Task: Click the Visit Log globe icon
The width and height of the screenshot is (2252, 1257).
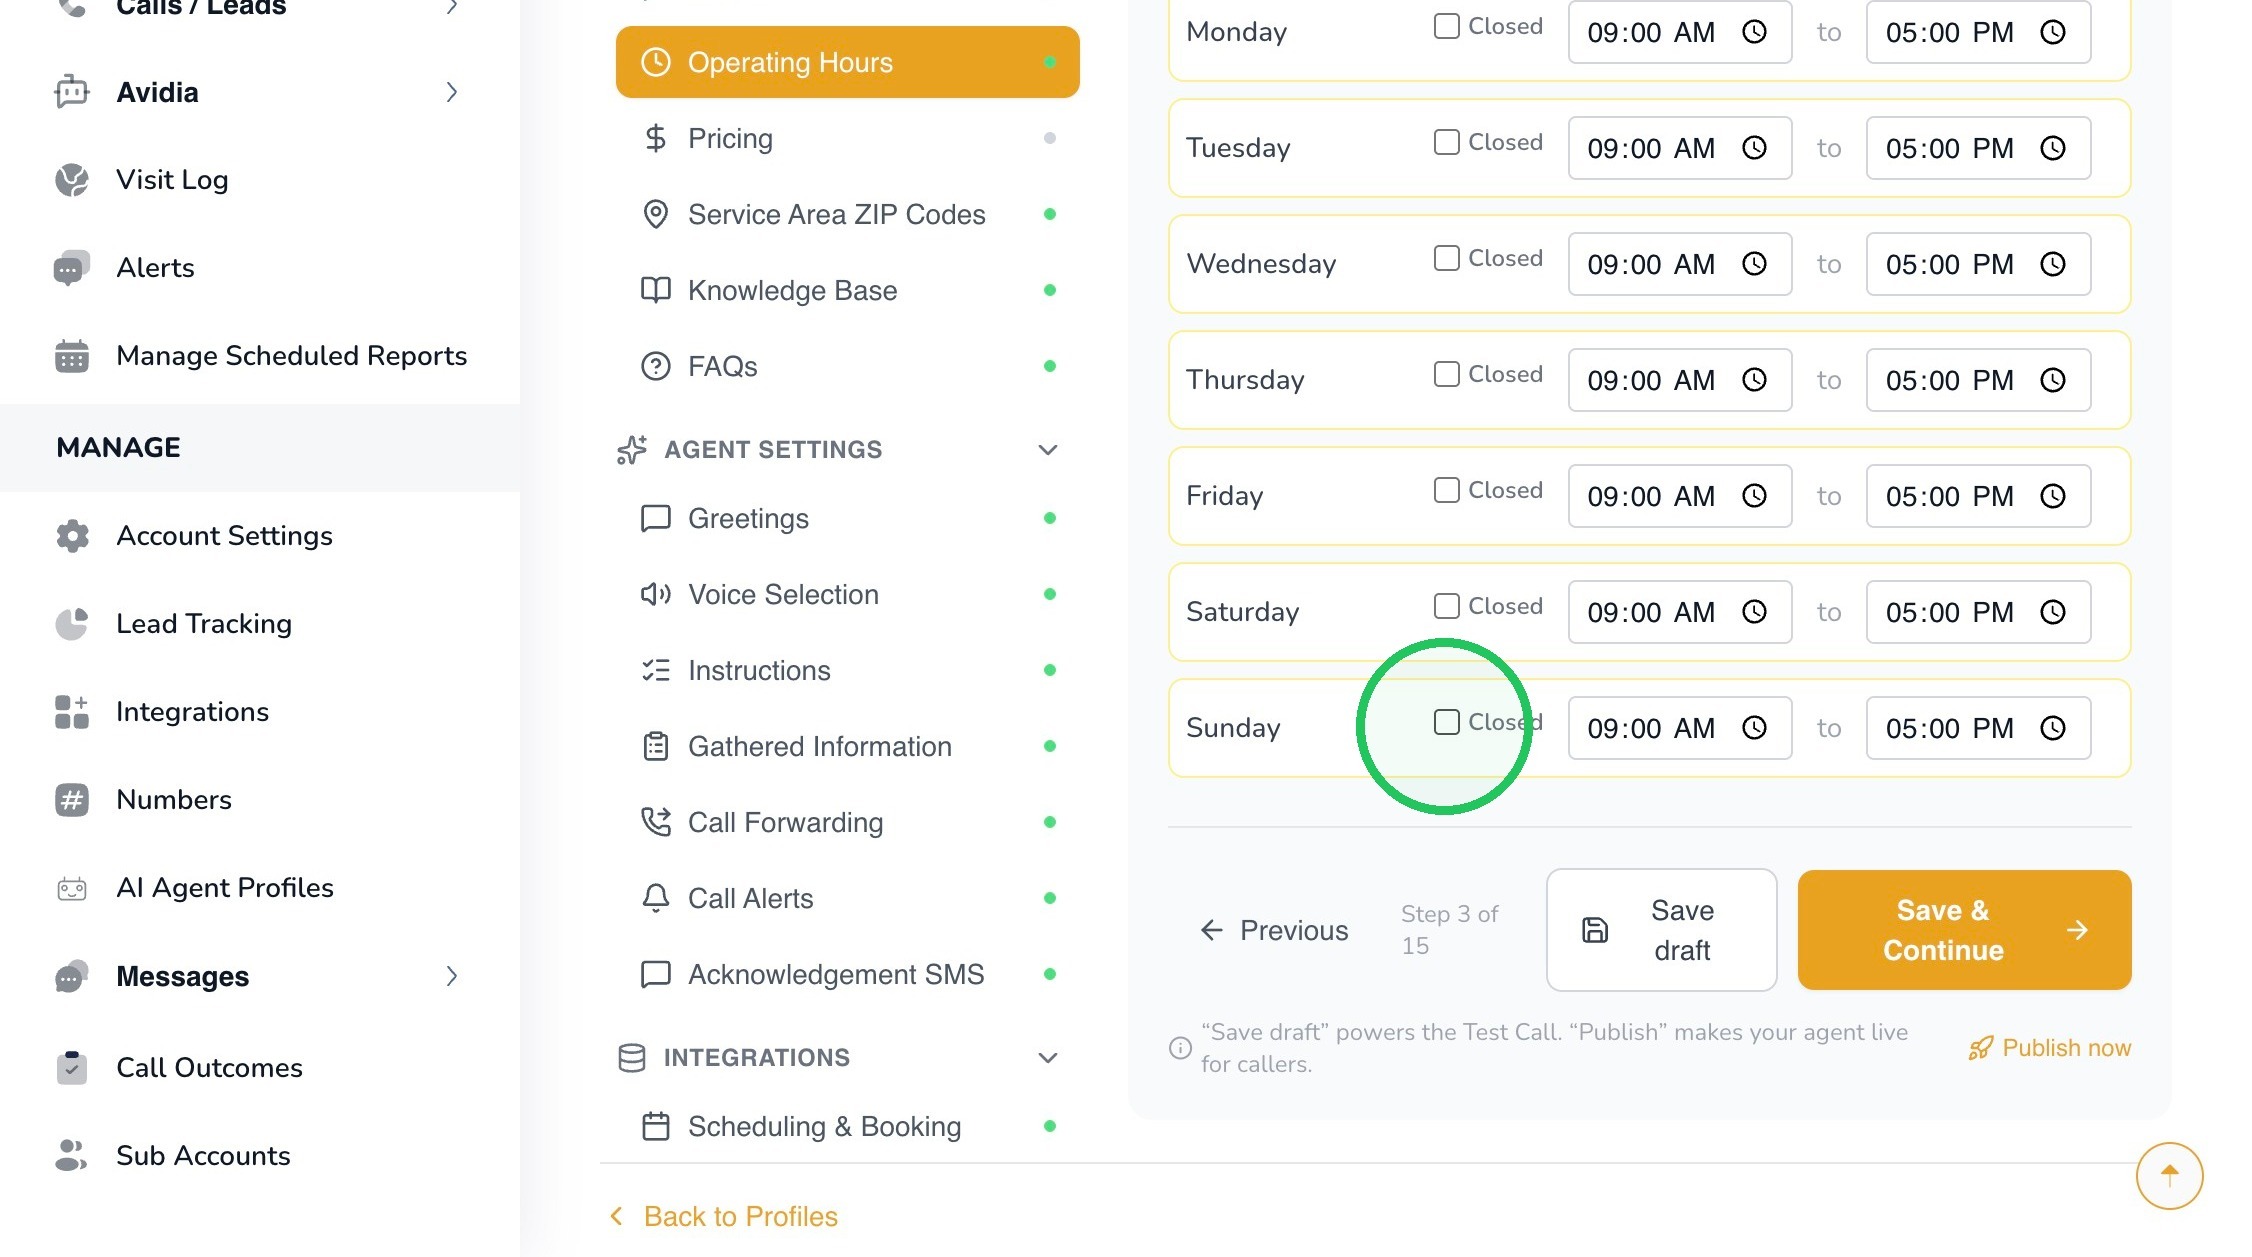Action: (x=72, y=180)
